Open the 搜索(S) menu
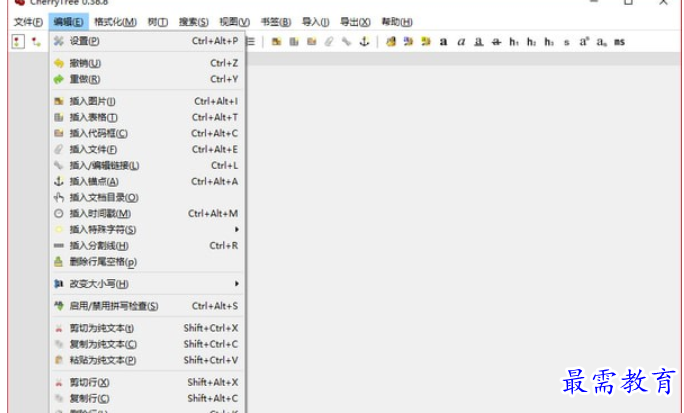Screen dimensions: 684x413 pos(193,22)
